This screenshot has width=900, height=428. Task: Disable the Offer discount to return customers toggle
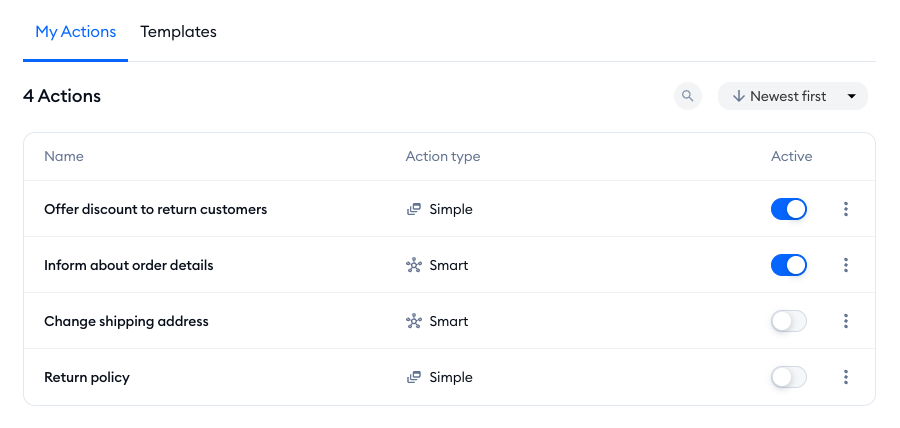789,209
